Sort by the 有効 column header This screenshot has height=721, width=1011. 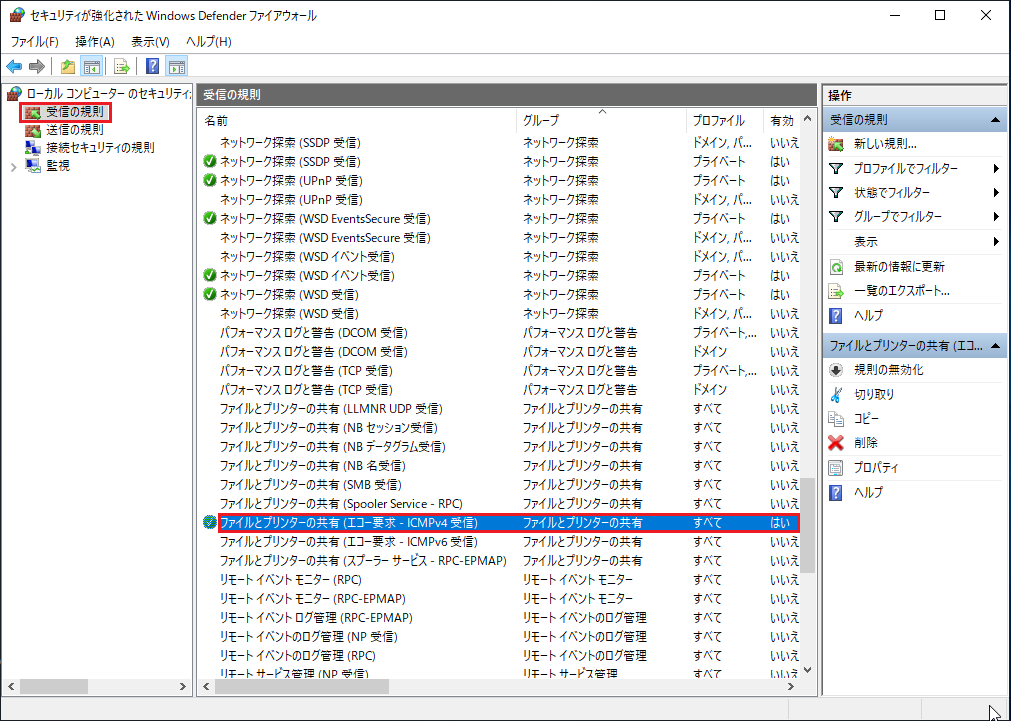(x=781, y=120)
